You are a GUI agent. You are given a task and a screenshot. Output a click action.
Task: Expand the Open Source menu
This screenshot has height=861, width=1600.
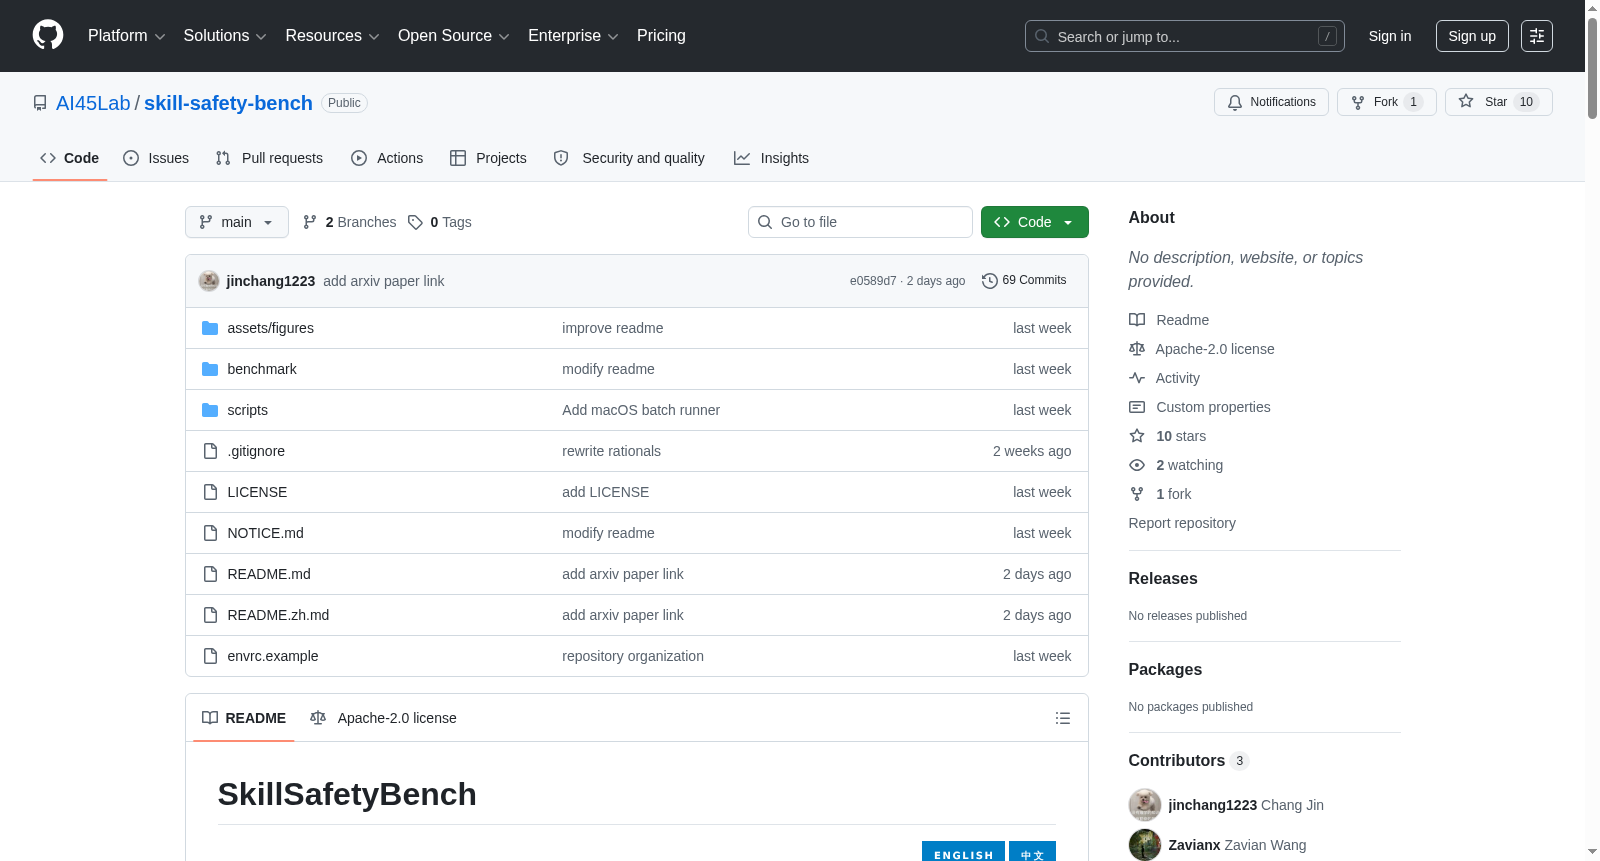454,36
